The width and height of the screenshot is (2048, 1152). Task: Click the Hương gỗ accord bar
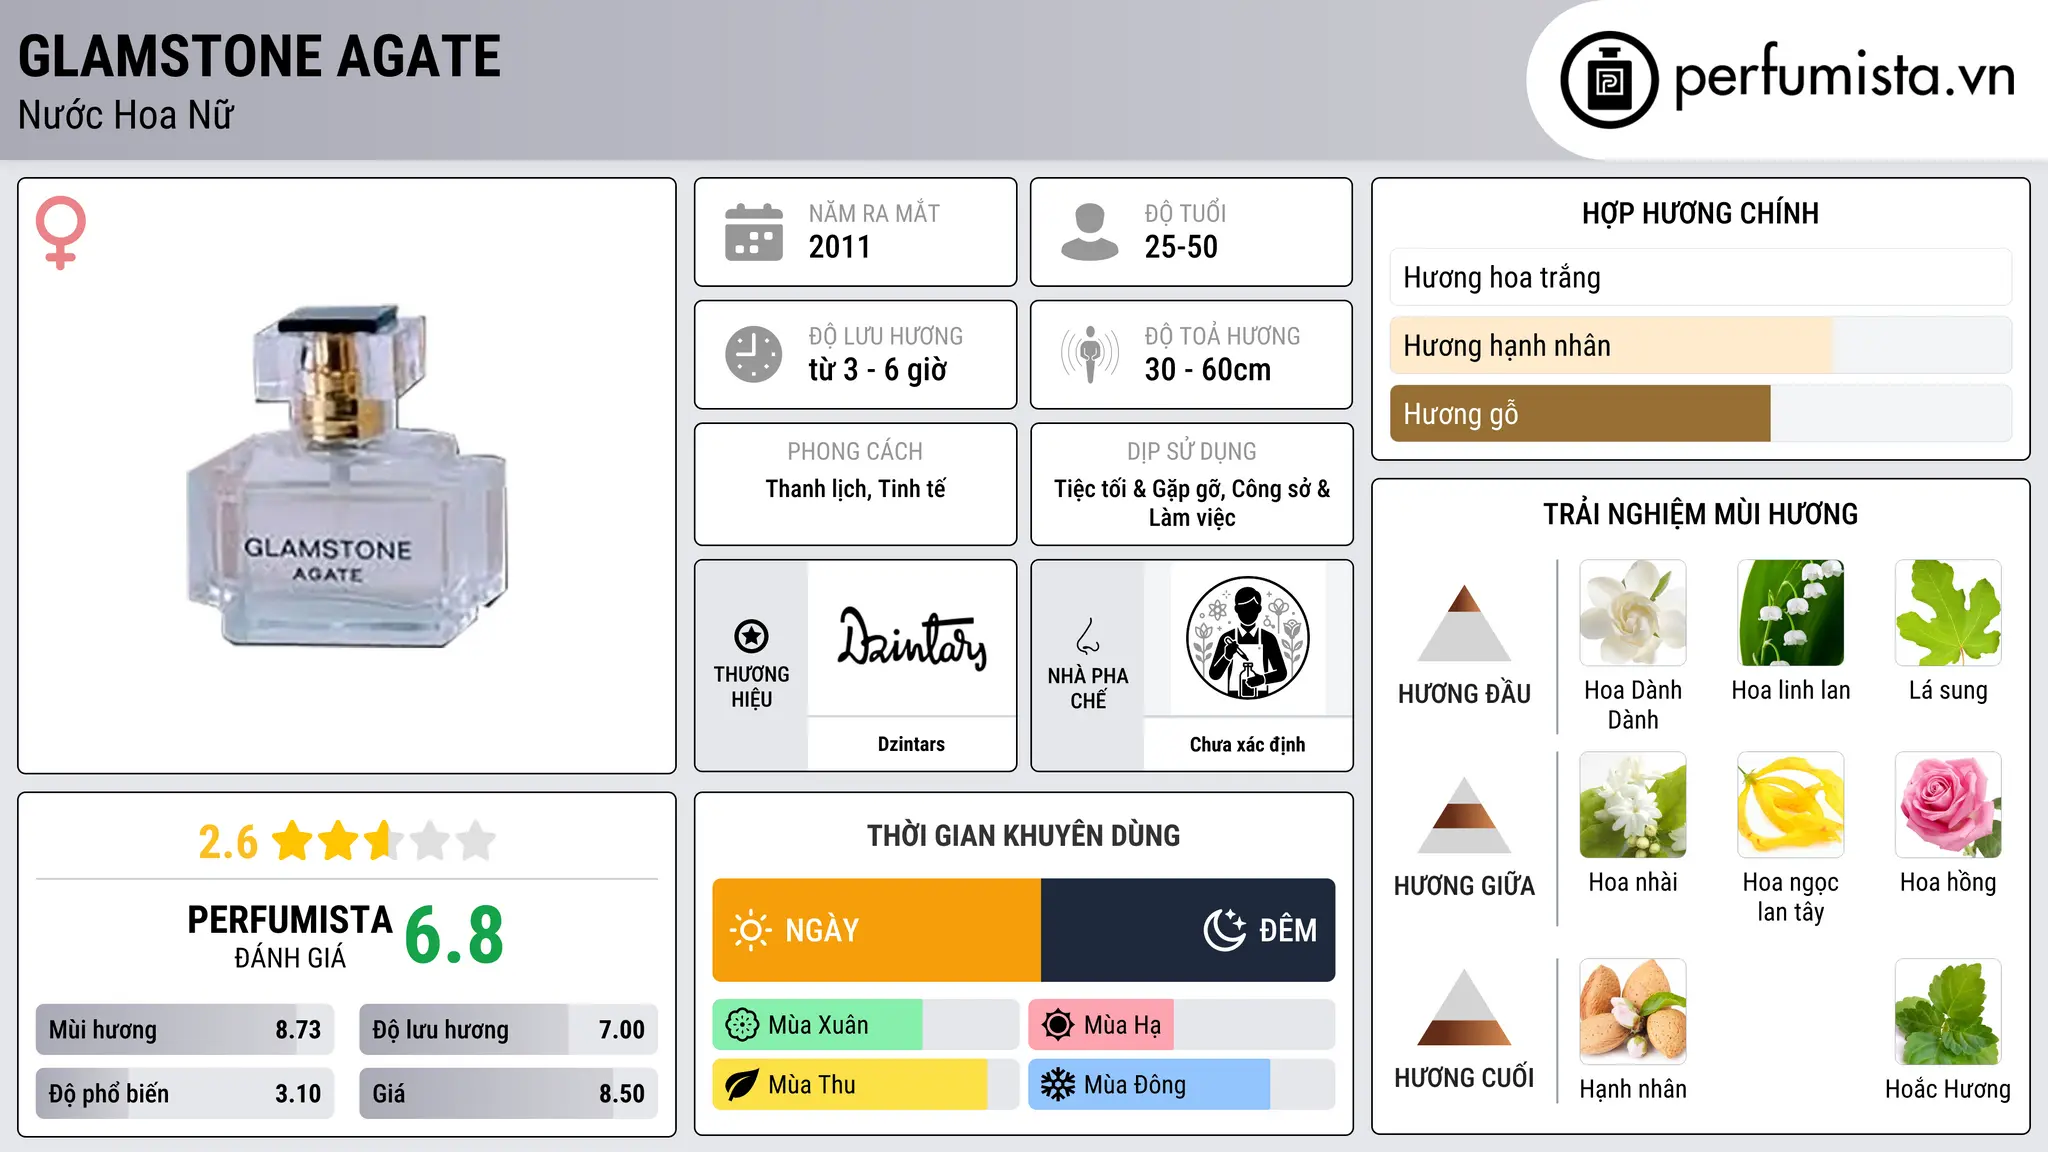coord(1701,413)
